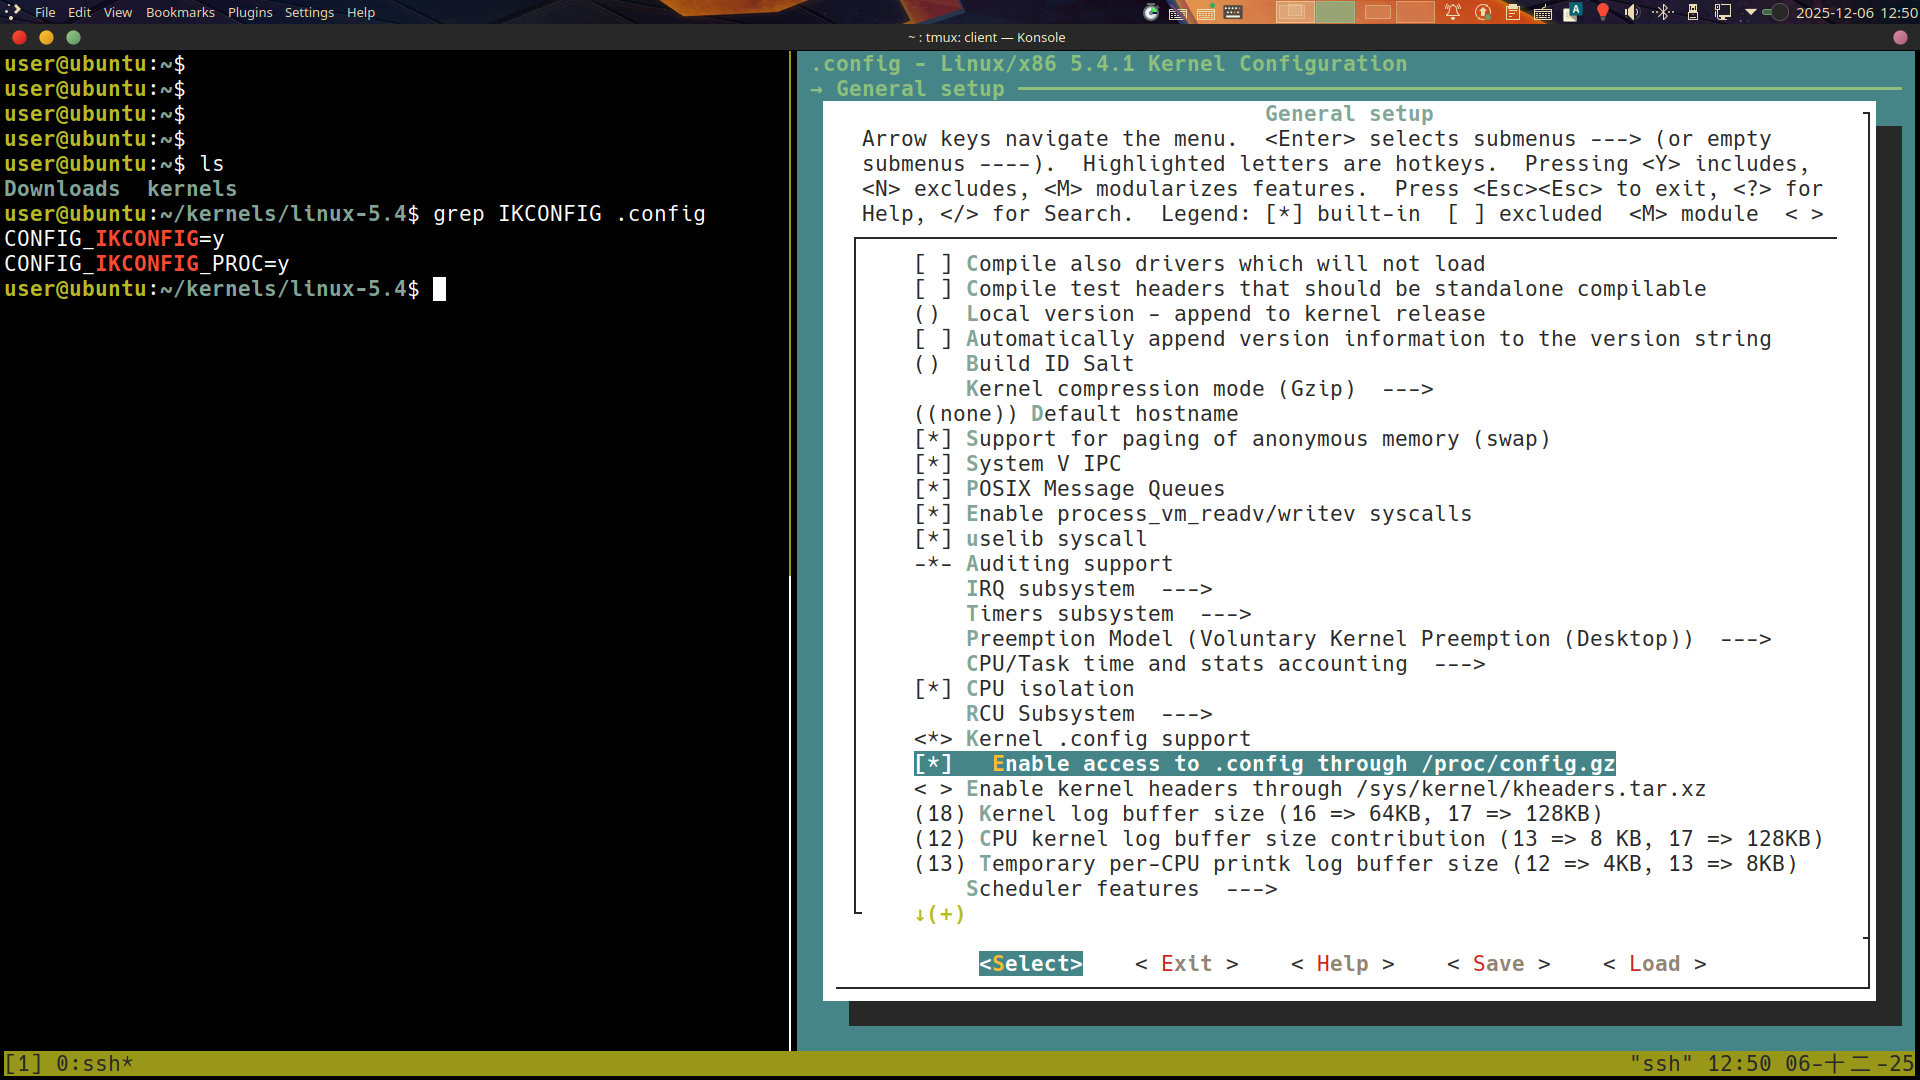The image size is (1920, 1080).
Task: Click the red lightbulb tray icon
Action: point(1602,12)
